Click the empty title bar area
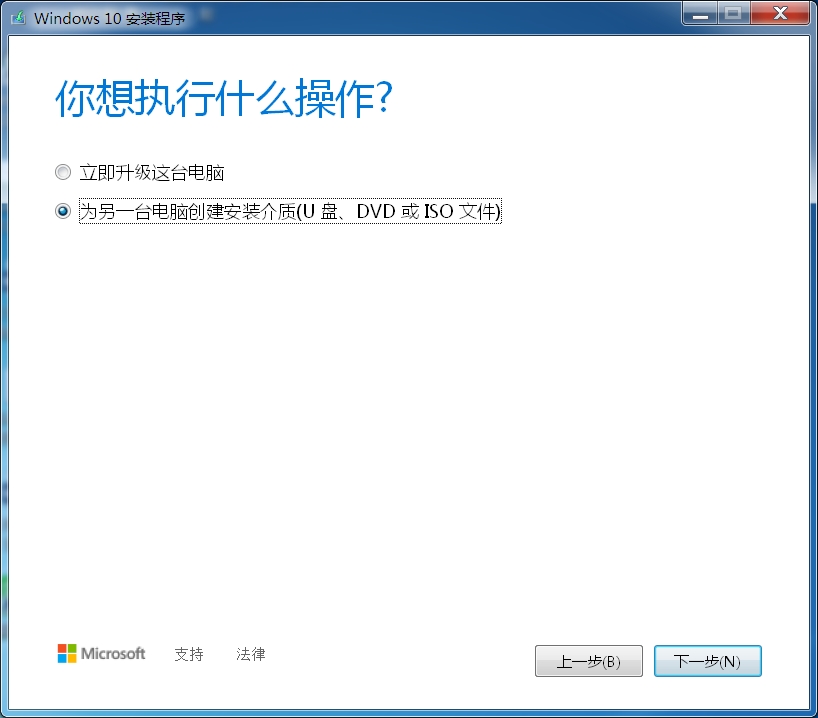818x718 pixels. tap(433, 17)
